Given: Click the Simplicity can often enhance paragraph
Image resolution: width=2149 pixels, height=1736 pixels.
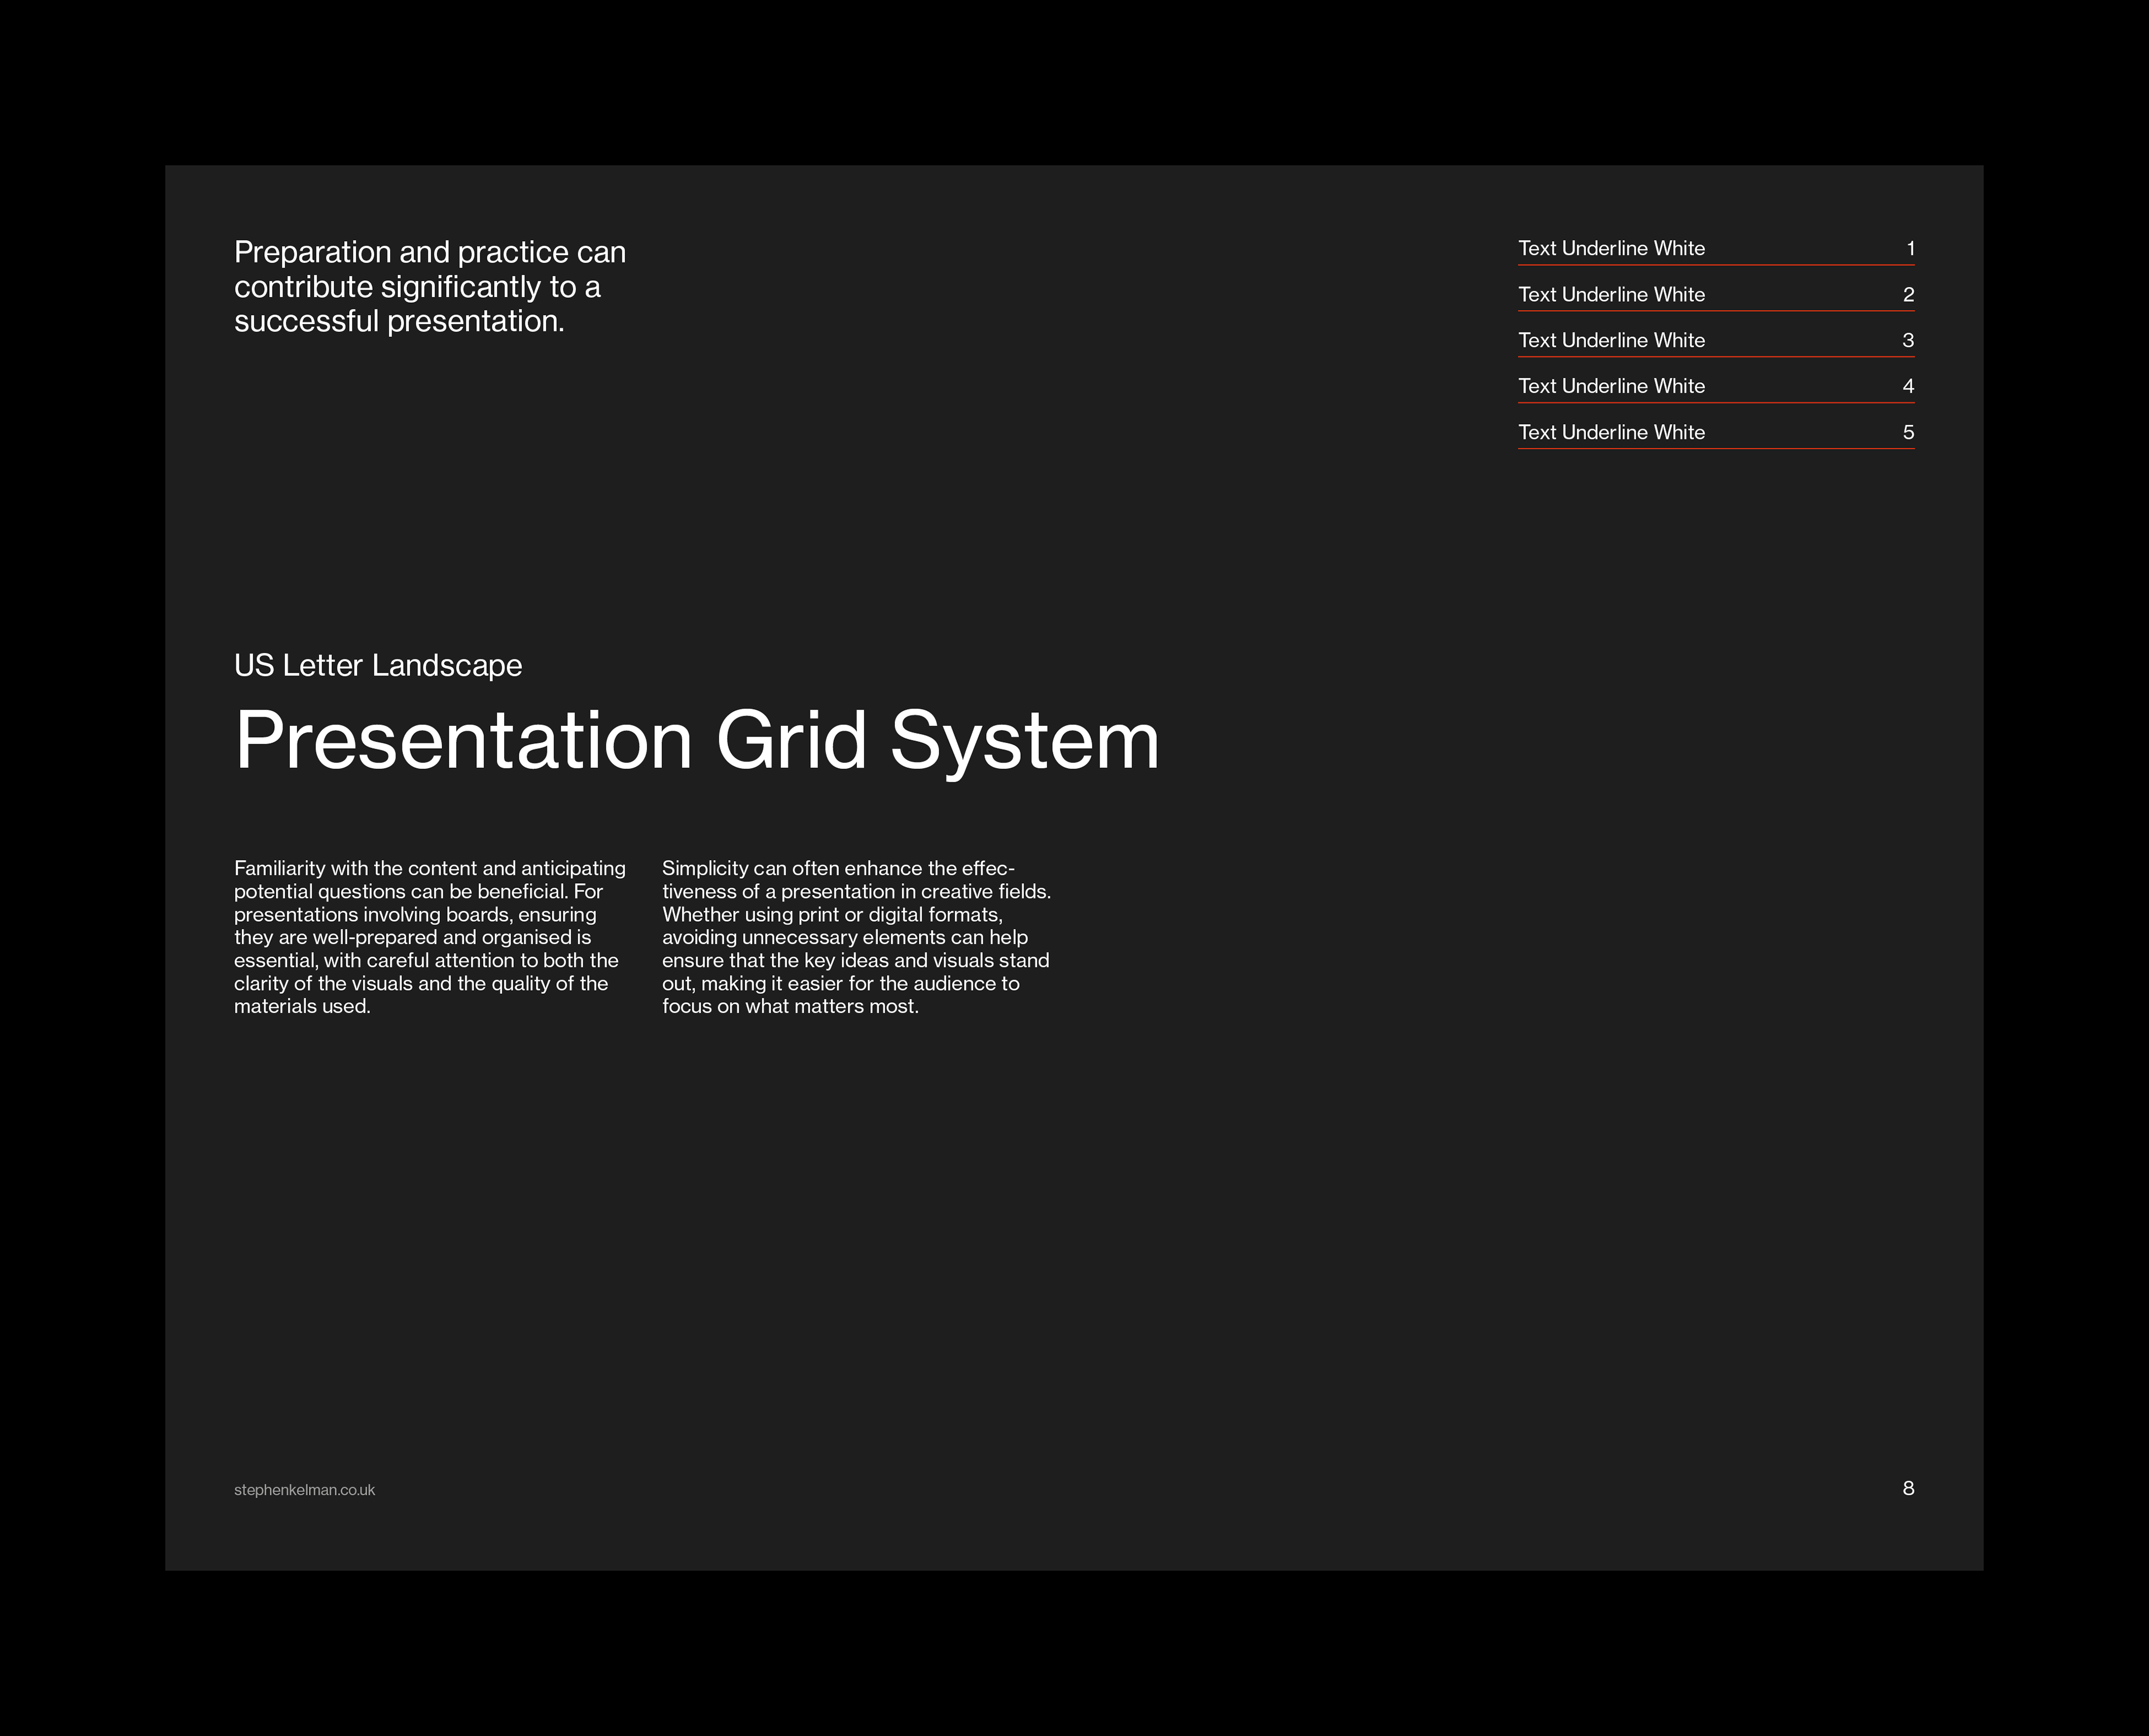Looking at the screenshot, I should (856, 937).
